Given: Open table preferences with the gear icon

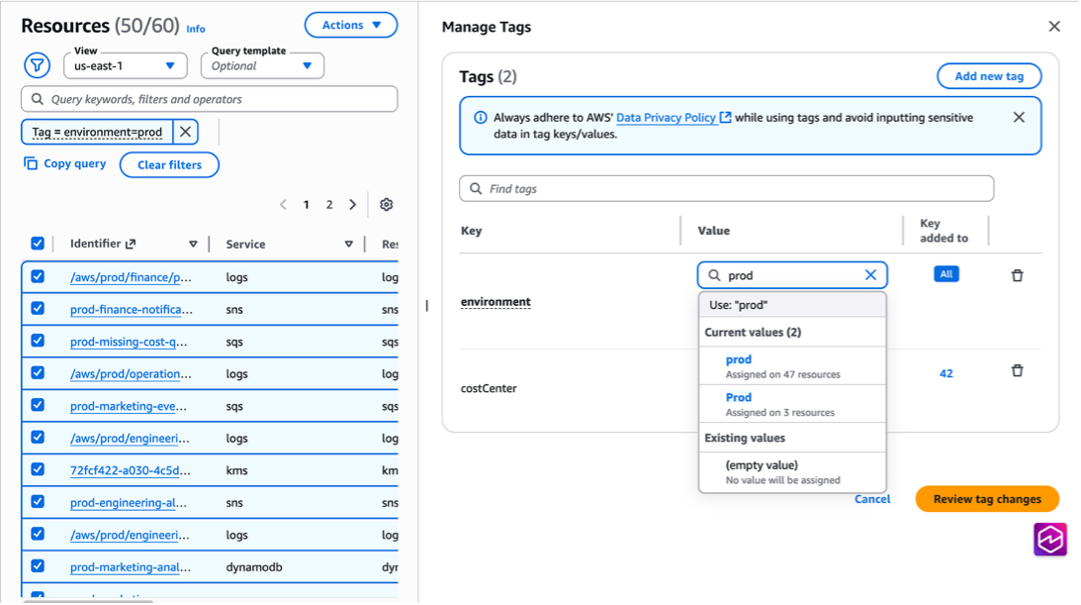Looking at the screenshot, I should (x=386, y=204).
